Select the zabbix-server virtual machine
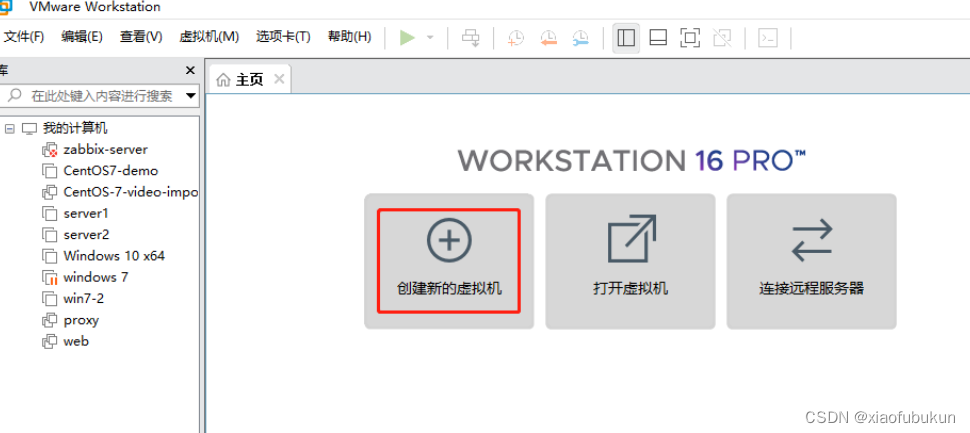Screen dimensions: 970x433 click(106, 150)
